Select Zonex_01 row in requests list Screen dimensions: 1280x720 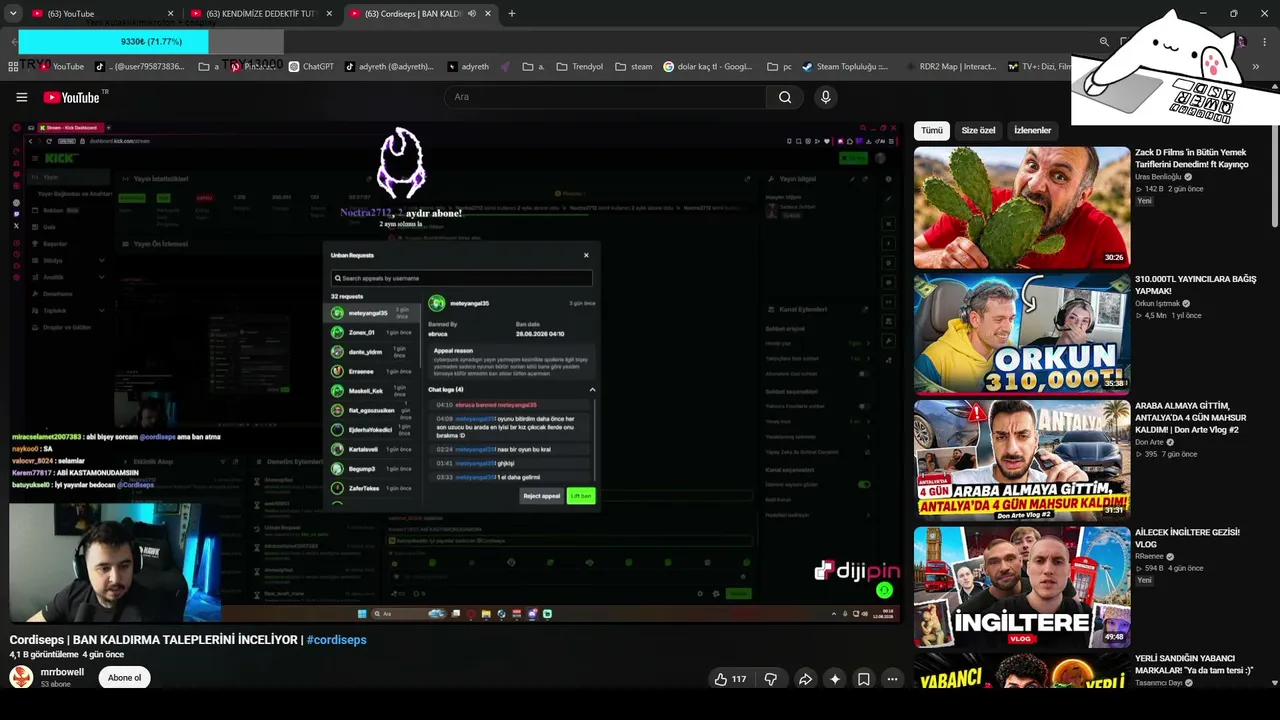pos(373,332)
